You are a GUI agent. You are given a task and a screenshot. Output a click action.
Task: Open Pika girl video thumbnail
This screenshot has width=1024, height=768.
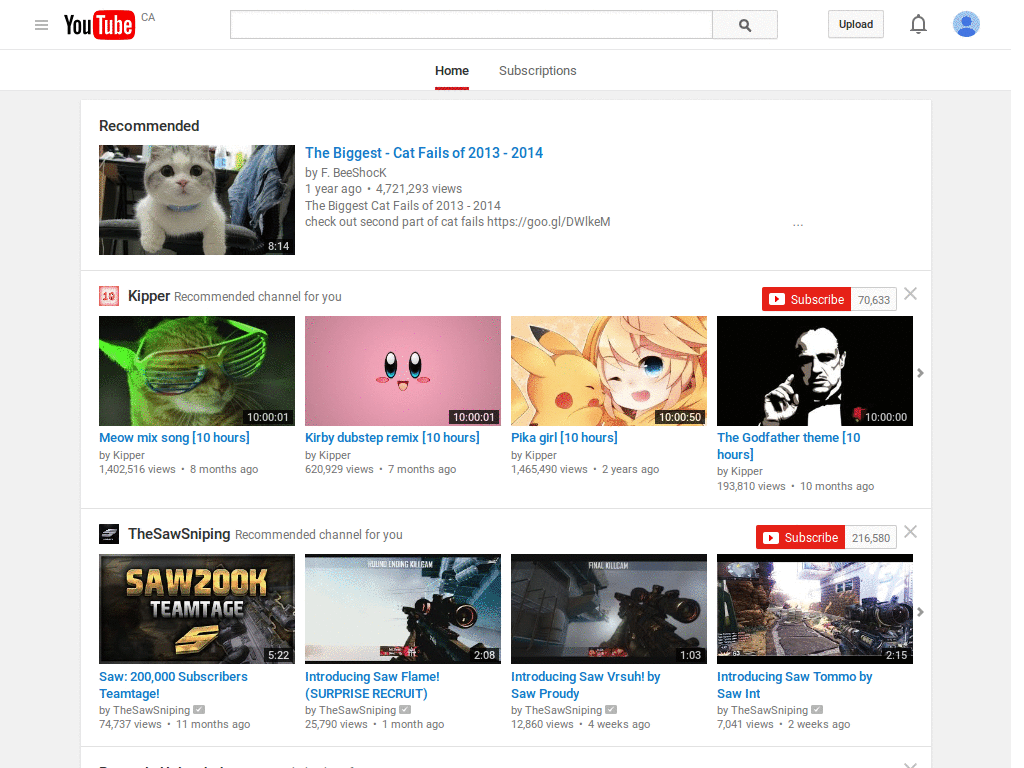click(609, 371)
